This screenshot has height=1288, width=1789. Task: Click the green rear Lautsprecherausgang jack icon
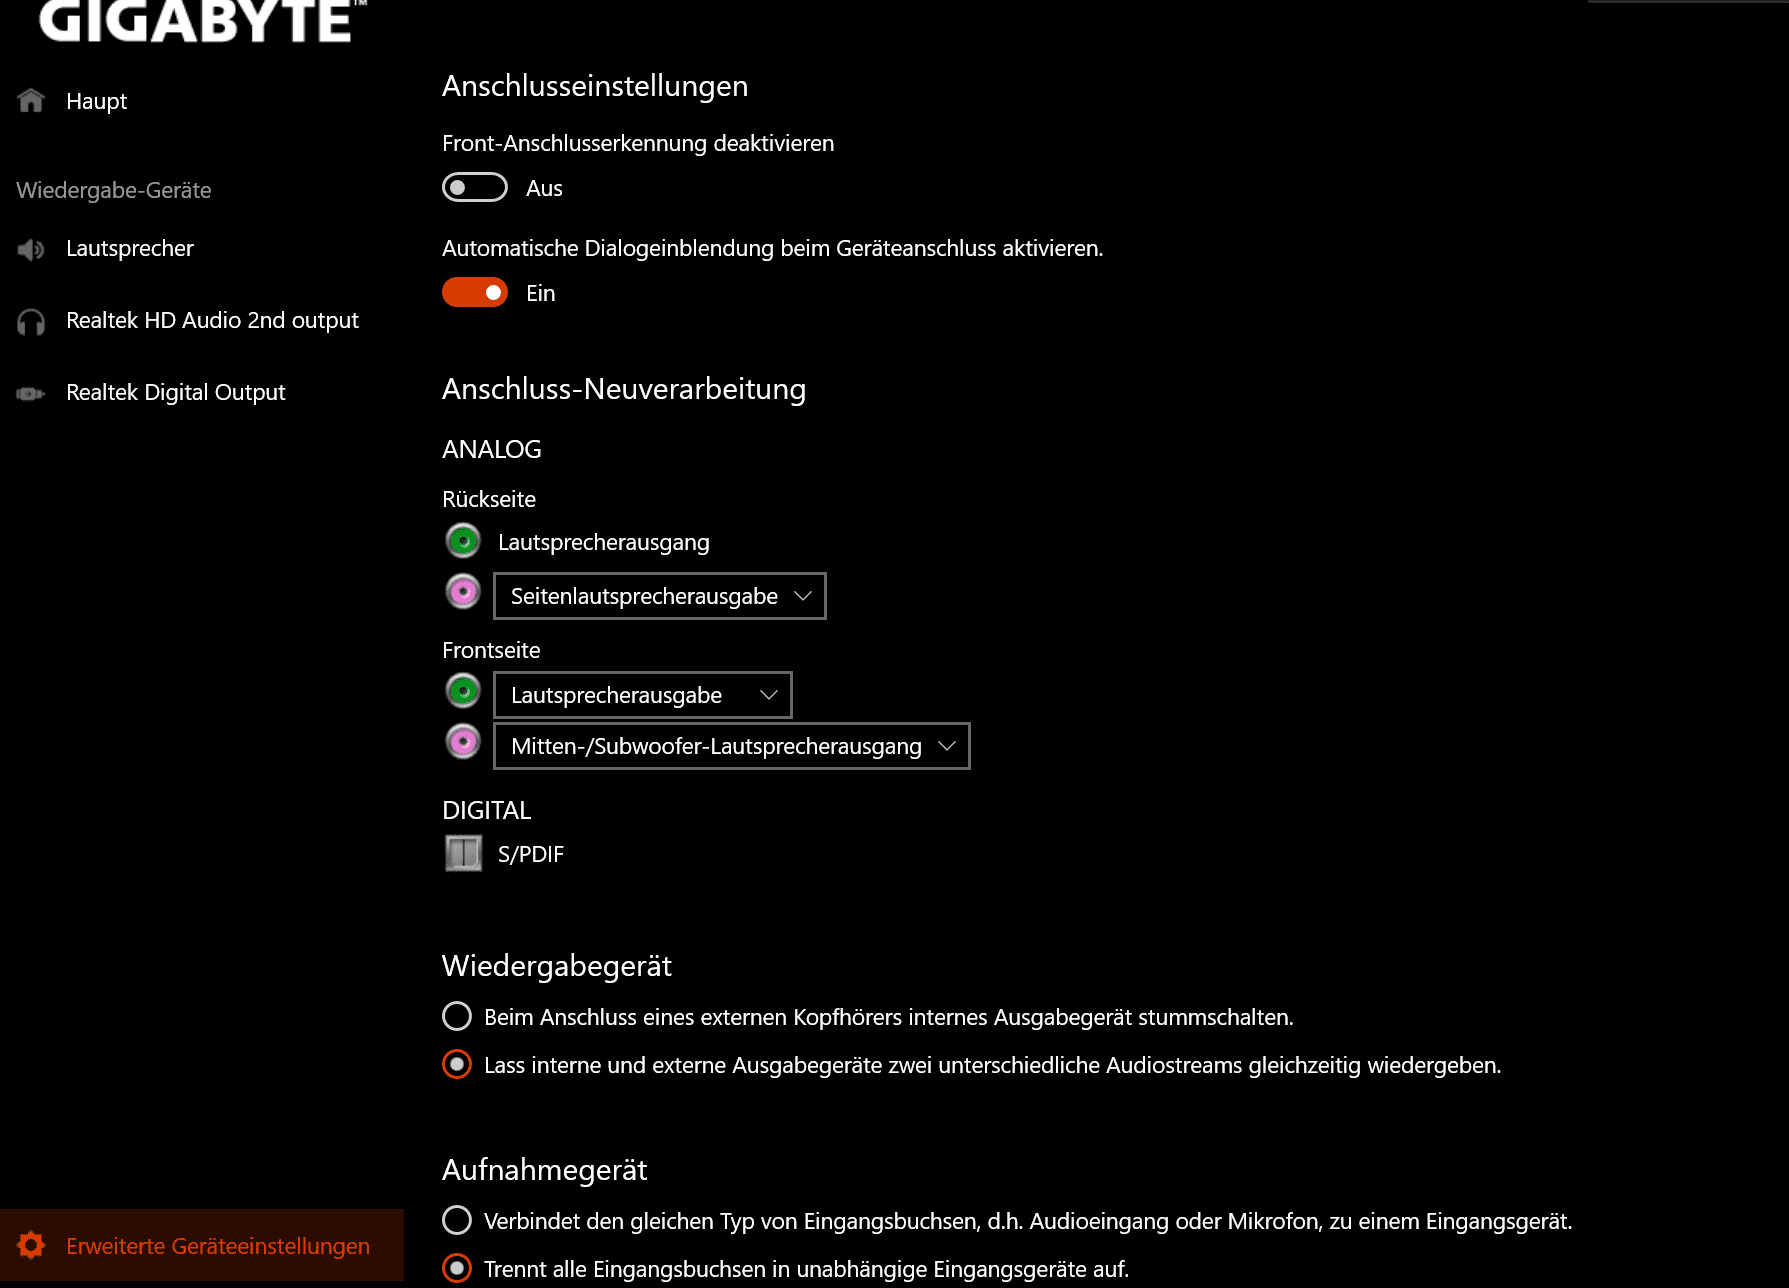tap(463, 541)
